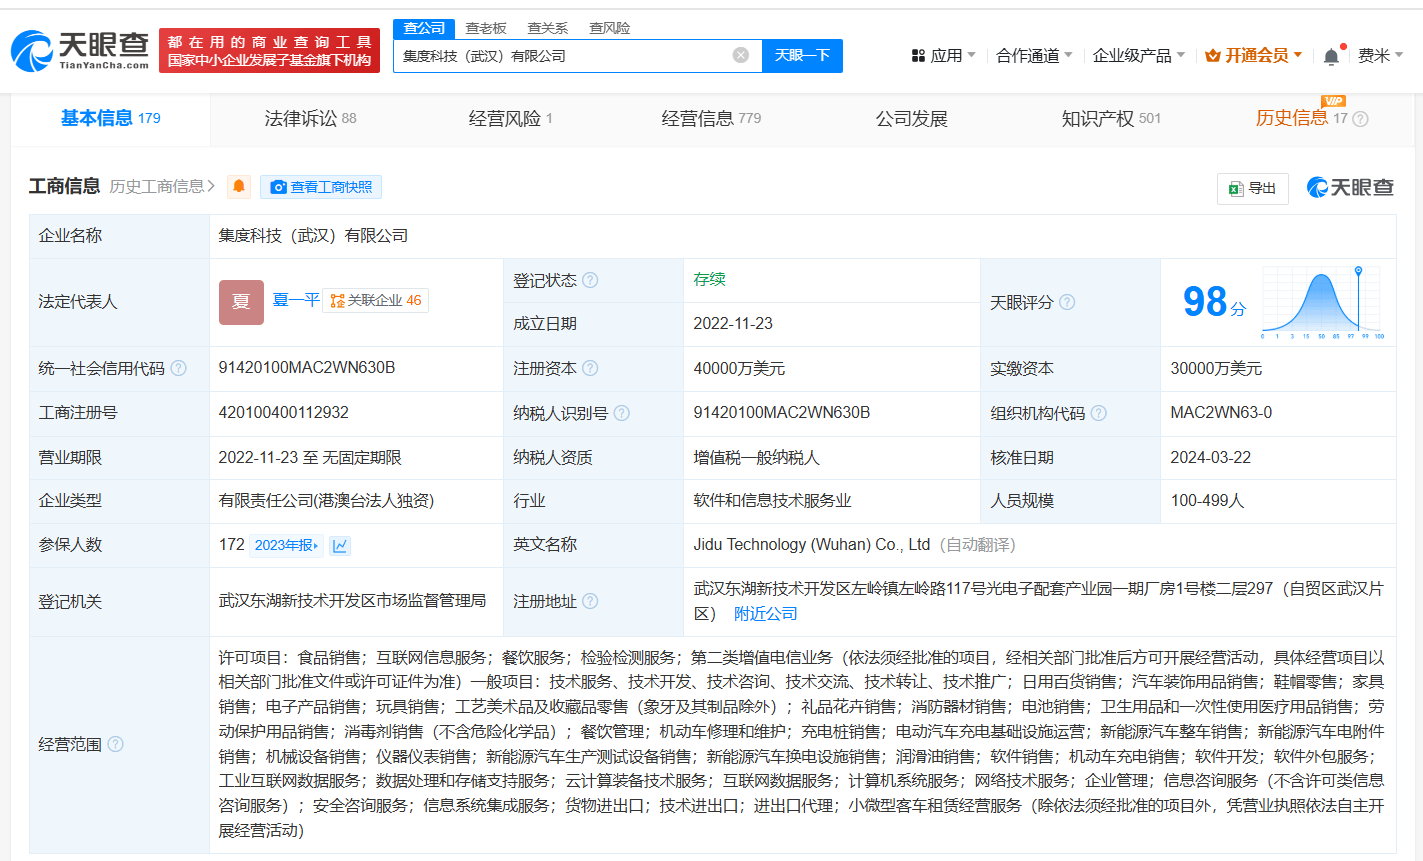Click the 2024-03-22 approval date

tap(1210, 457)
